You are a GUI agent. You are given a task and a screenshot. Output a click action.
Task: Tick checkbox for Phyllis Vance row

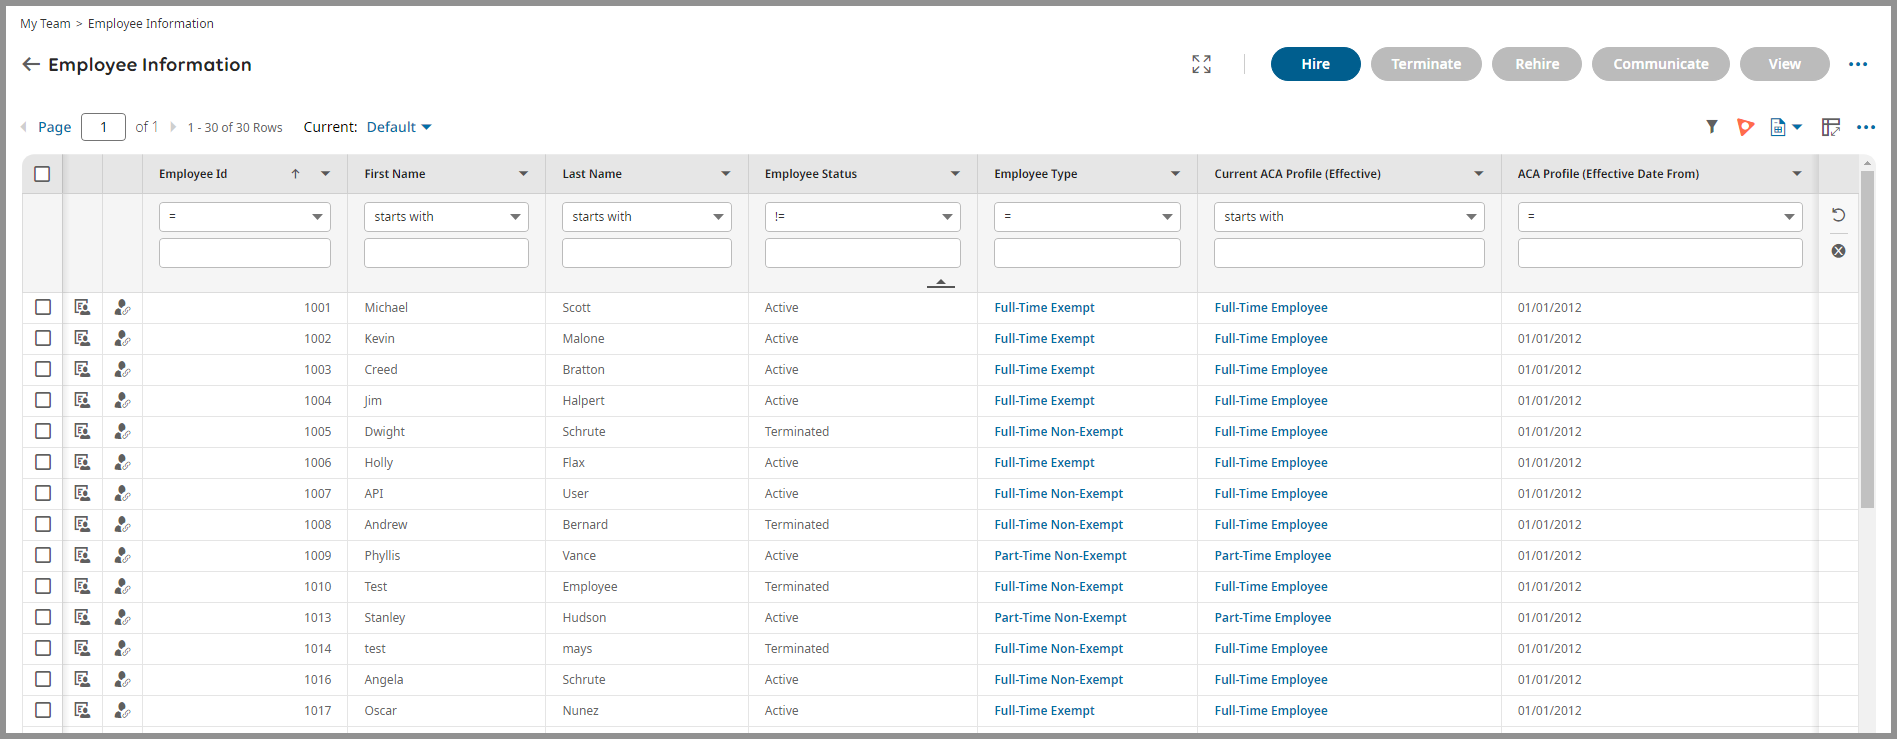43,555
